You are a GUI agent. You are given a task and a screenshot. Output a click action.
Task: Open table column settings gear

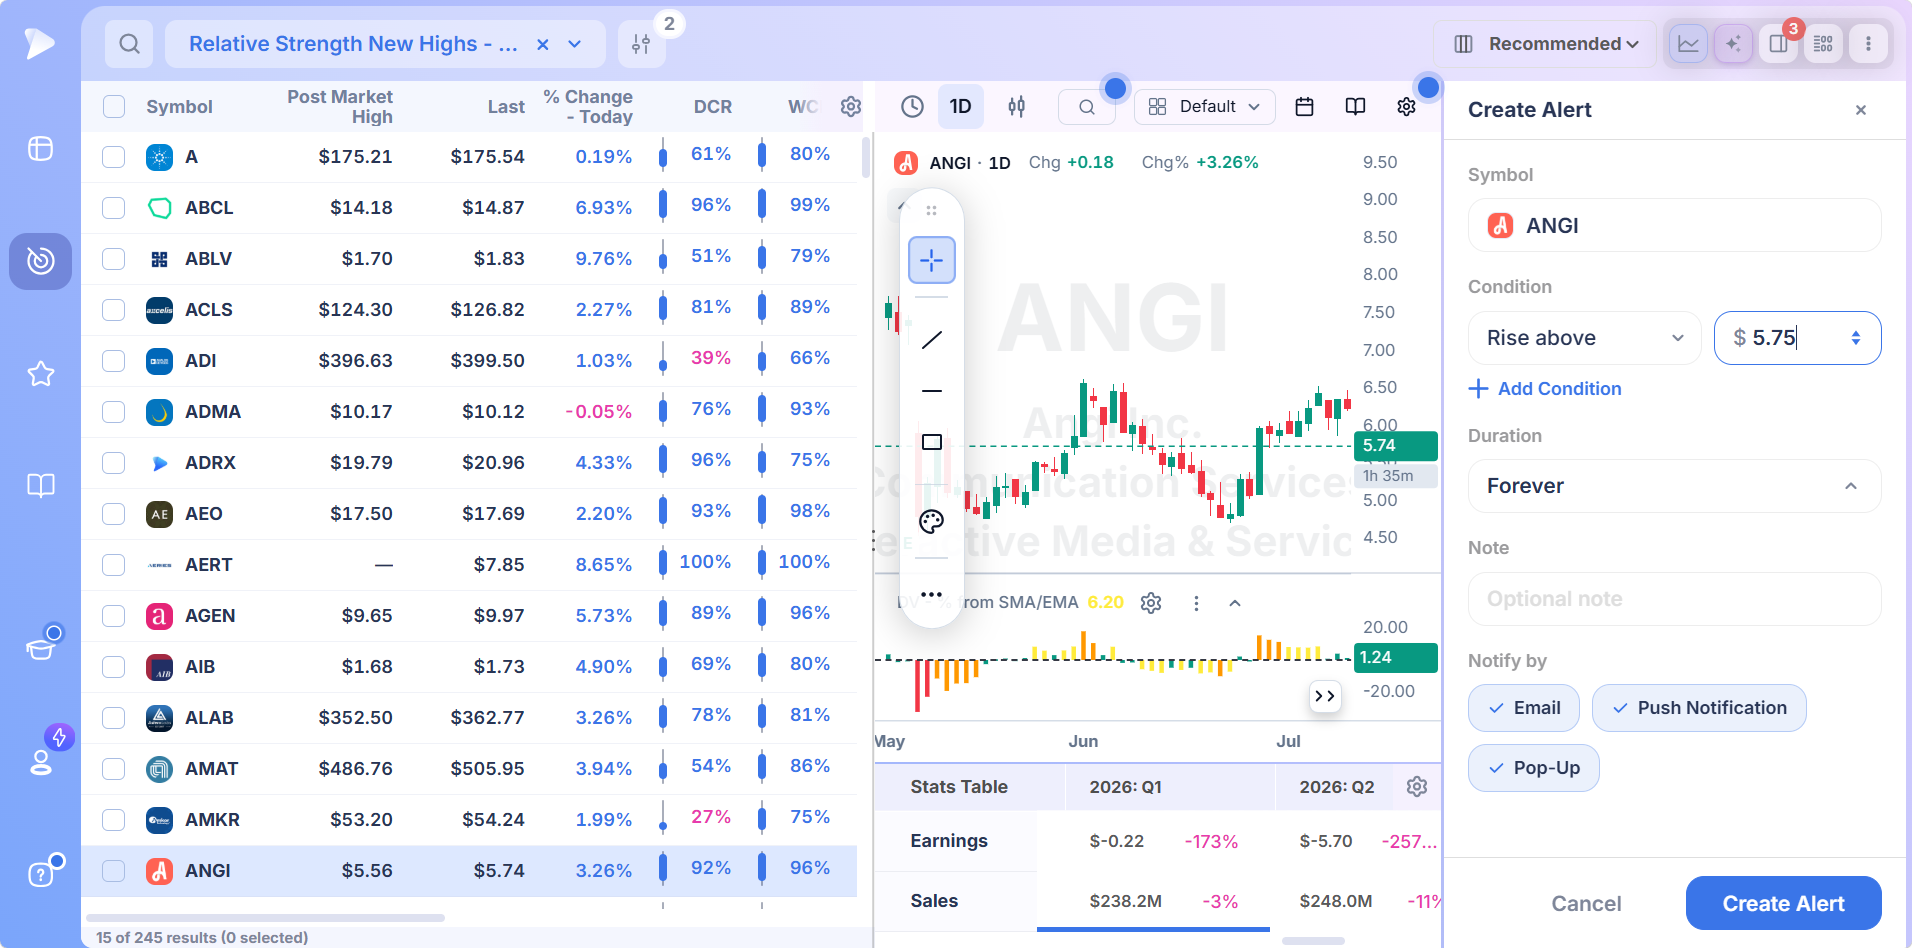point(850,107)
